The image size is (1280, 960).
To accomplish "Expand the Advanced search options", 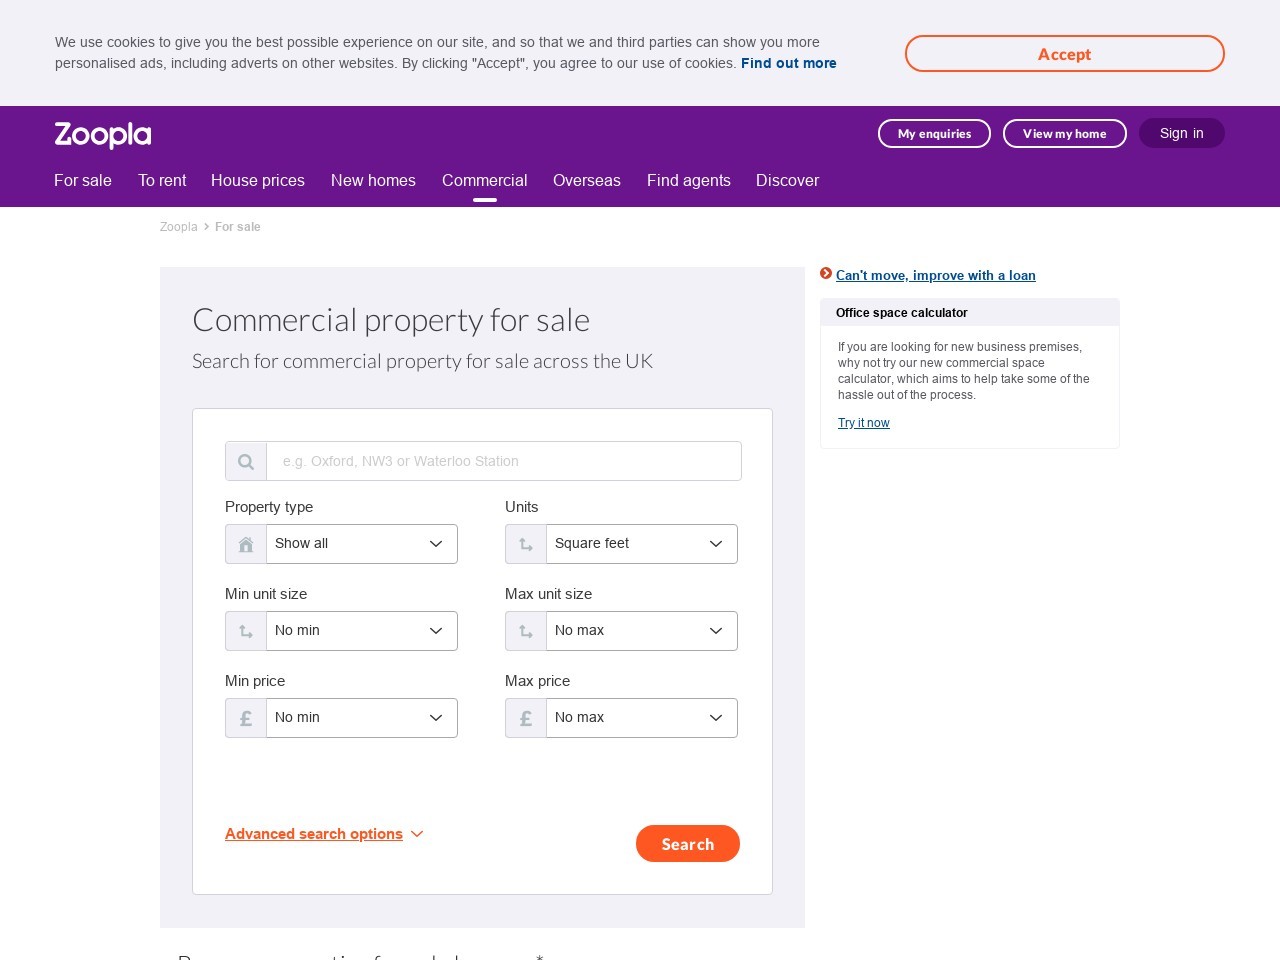I will click(x=314, y=833).
